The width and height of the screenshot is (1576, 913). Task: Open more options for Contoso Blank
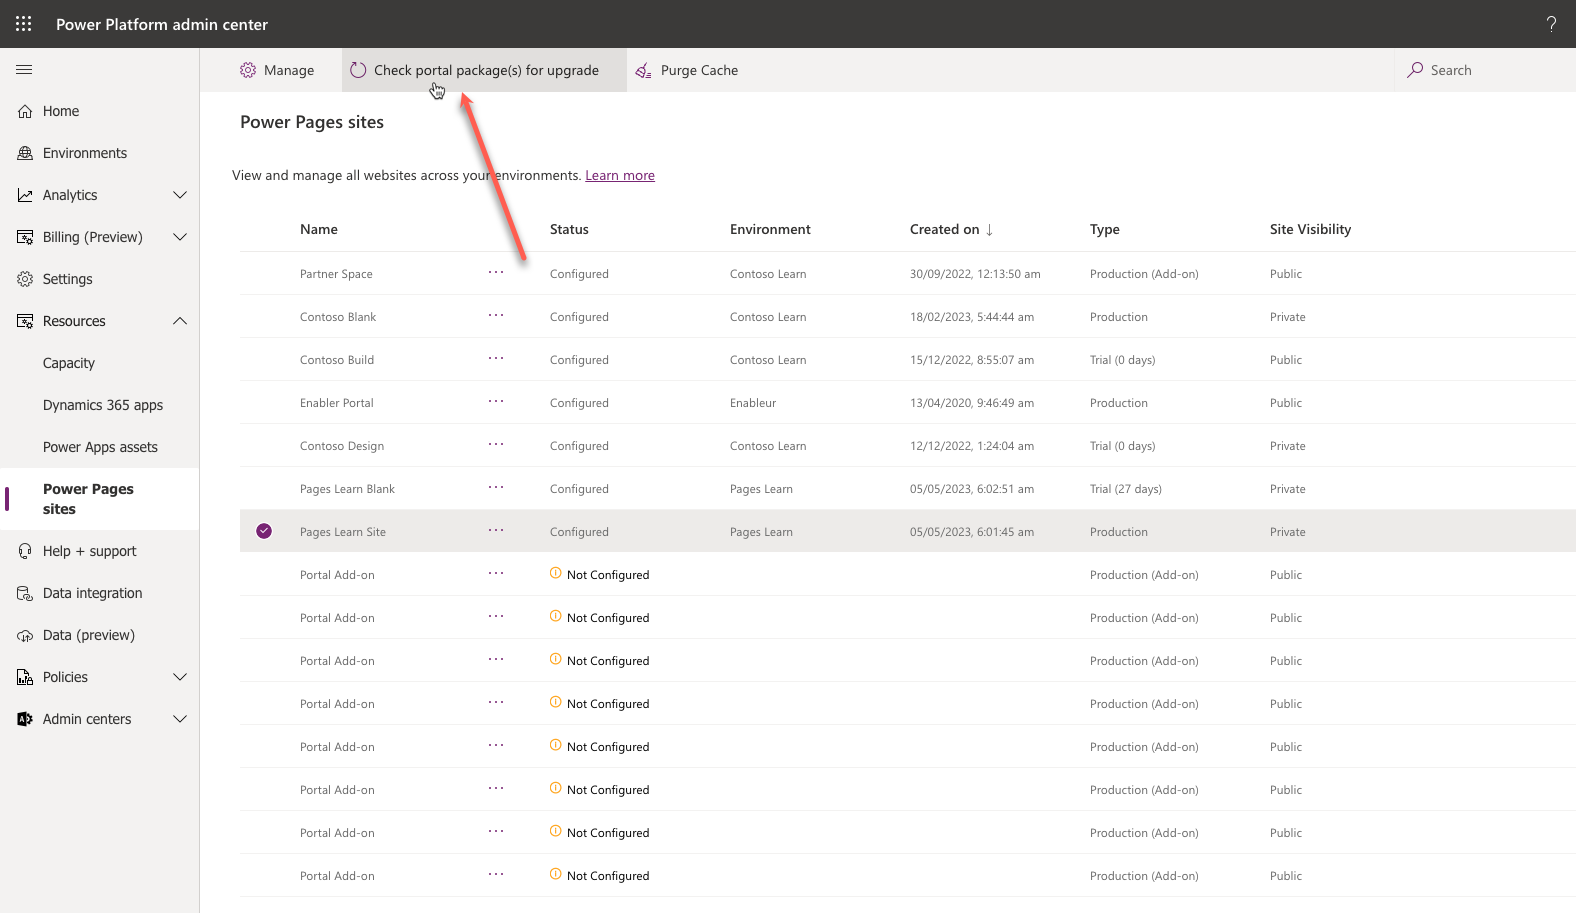click(496, 315)
